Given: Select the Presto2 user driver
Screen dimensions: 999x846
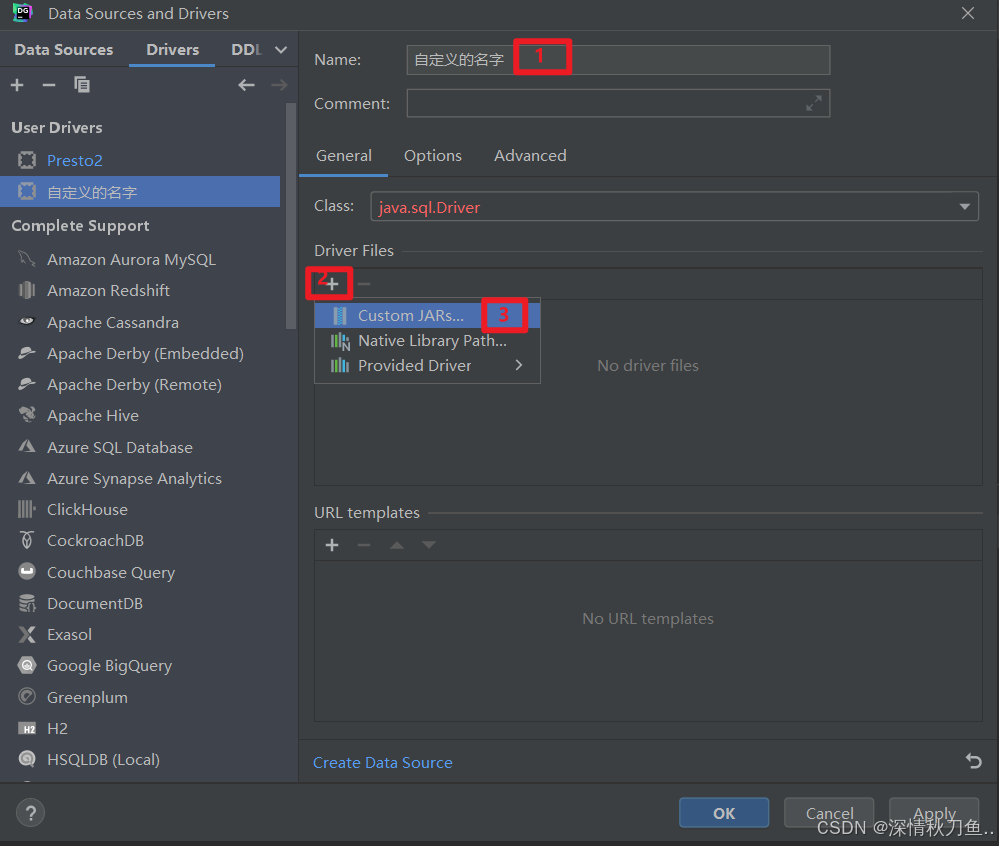Looking at the screenshot, I should tap(140, 161).
